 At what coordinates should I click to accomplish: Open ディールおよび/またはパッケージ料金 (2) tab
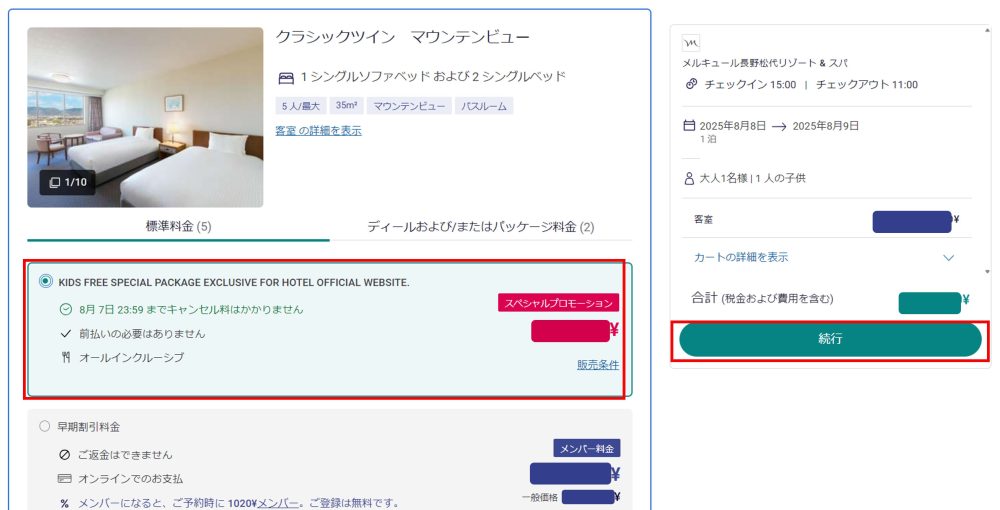tap(481, 226)
